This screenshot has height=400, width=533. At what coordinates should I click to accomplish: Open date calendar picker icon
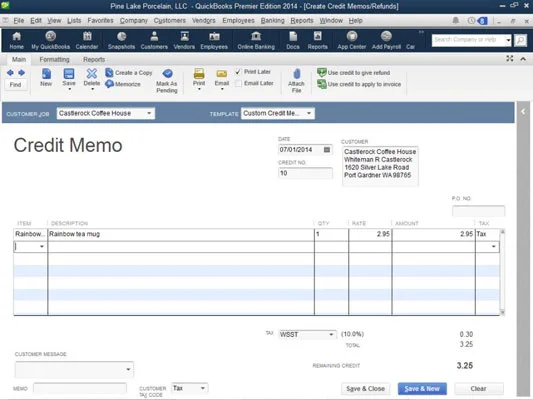pos(327,150)
